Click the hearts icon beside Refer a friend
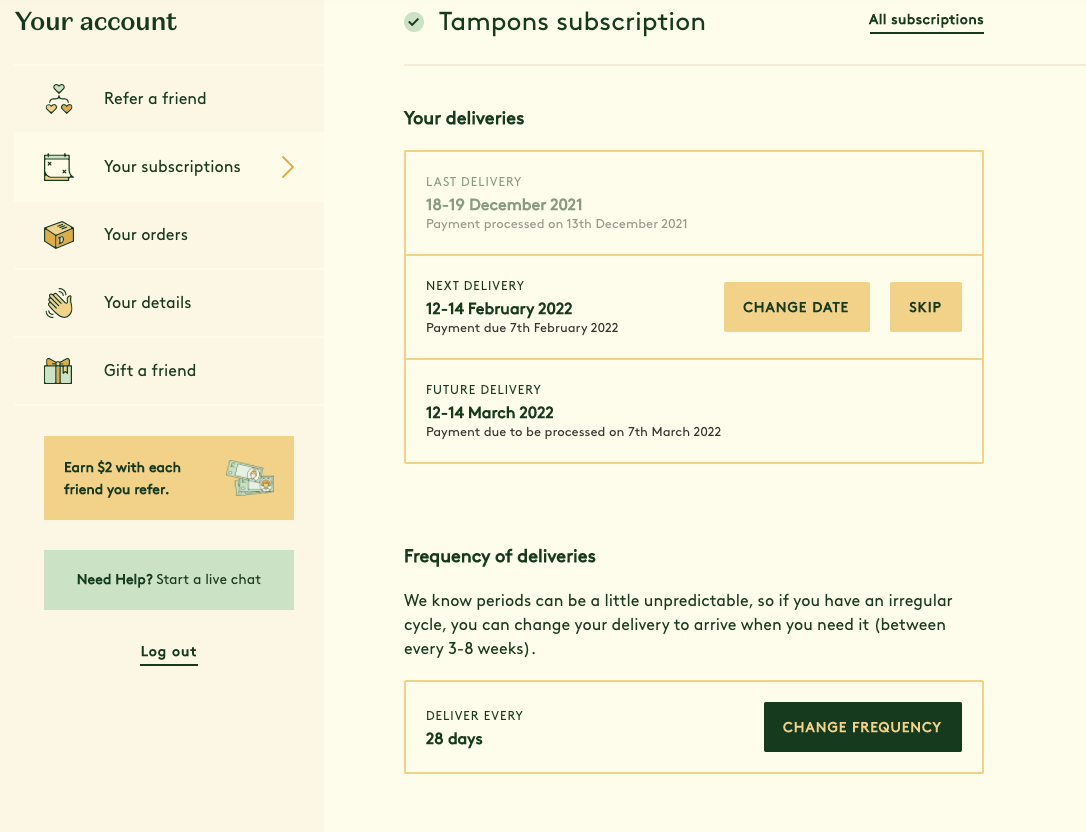The width and height of the screenshot is (1086, 832). (59, 99)
